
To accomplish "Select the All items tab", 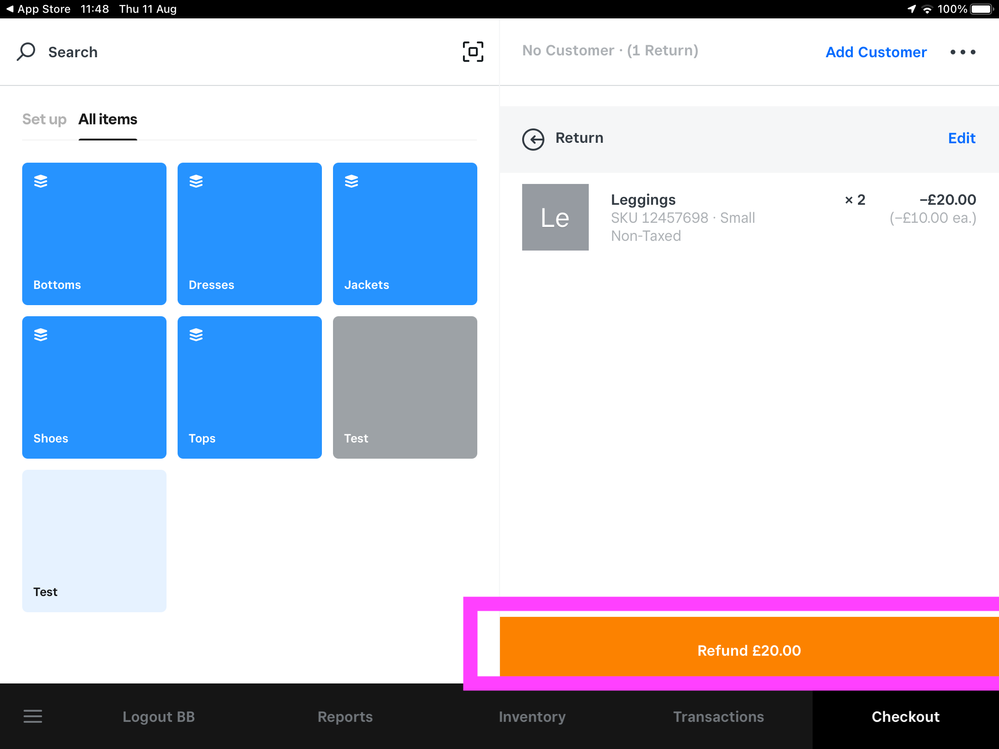I will point(108,119).
